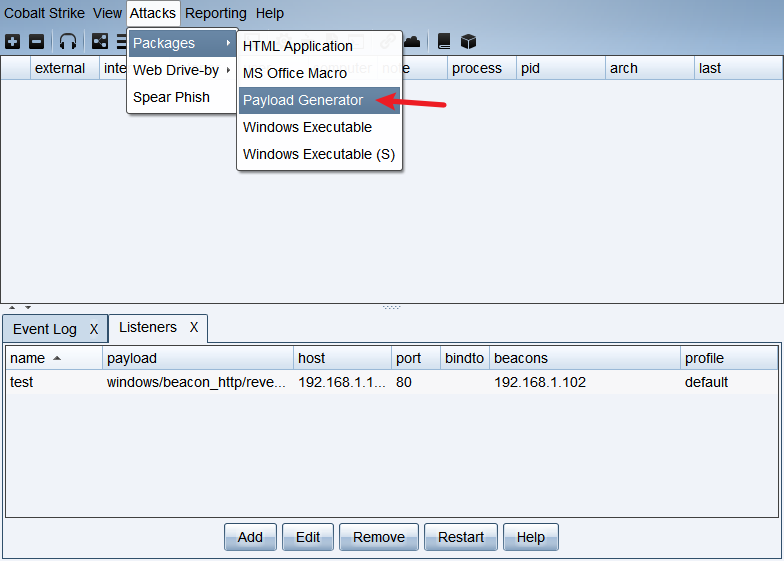Switch to pivot graph view icon
Screen dimensions: 784x561
pyautogui.click(x=100, y=42)
